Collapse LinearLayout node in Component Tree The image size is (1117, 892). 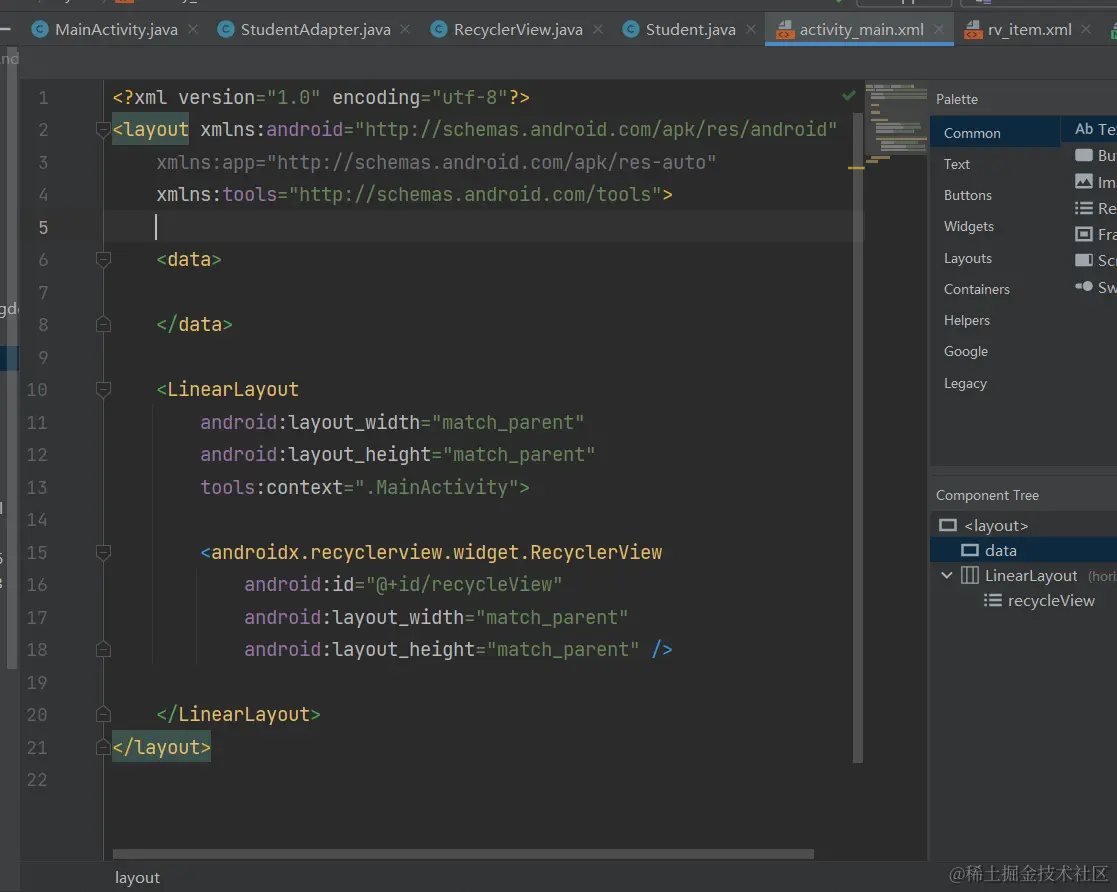946,576
